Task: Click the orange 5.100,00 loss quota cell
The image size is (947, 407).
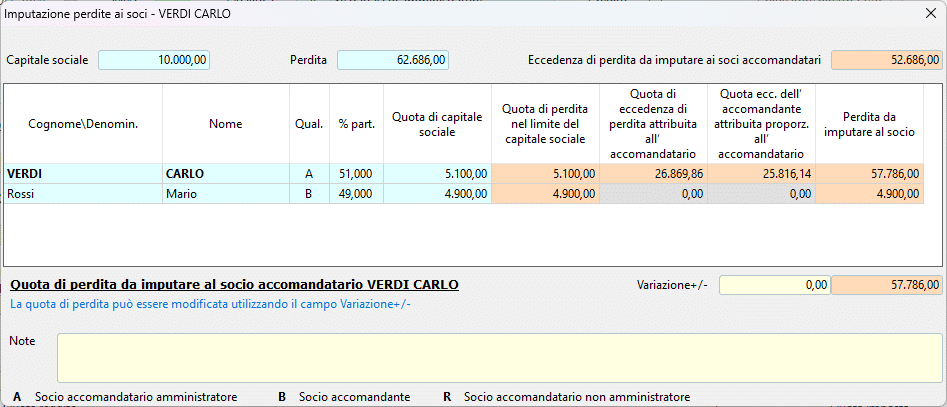Action: 545,174
